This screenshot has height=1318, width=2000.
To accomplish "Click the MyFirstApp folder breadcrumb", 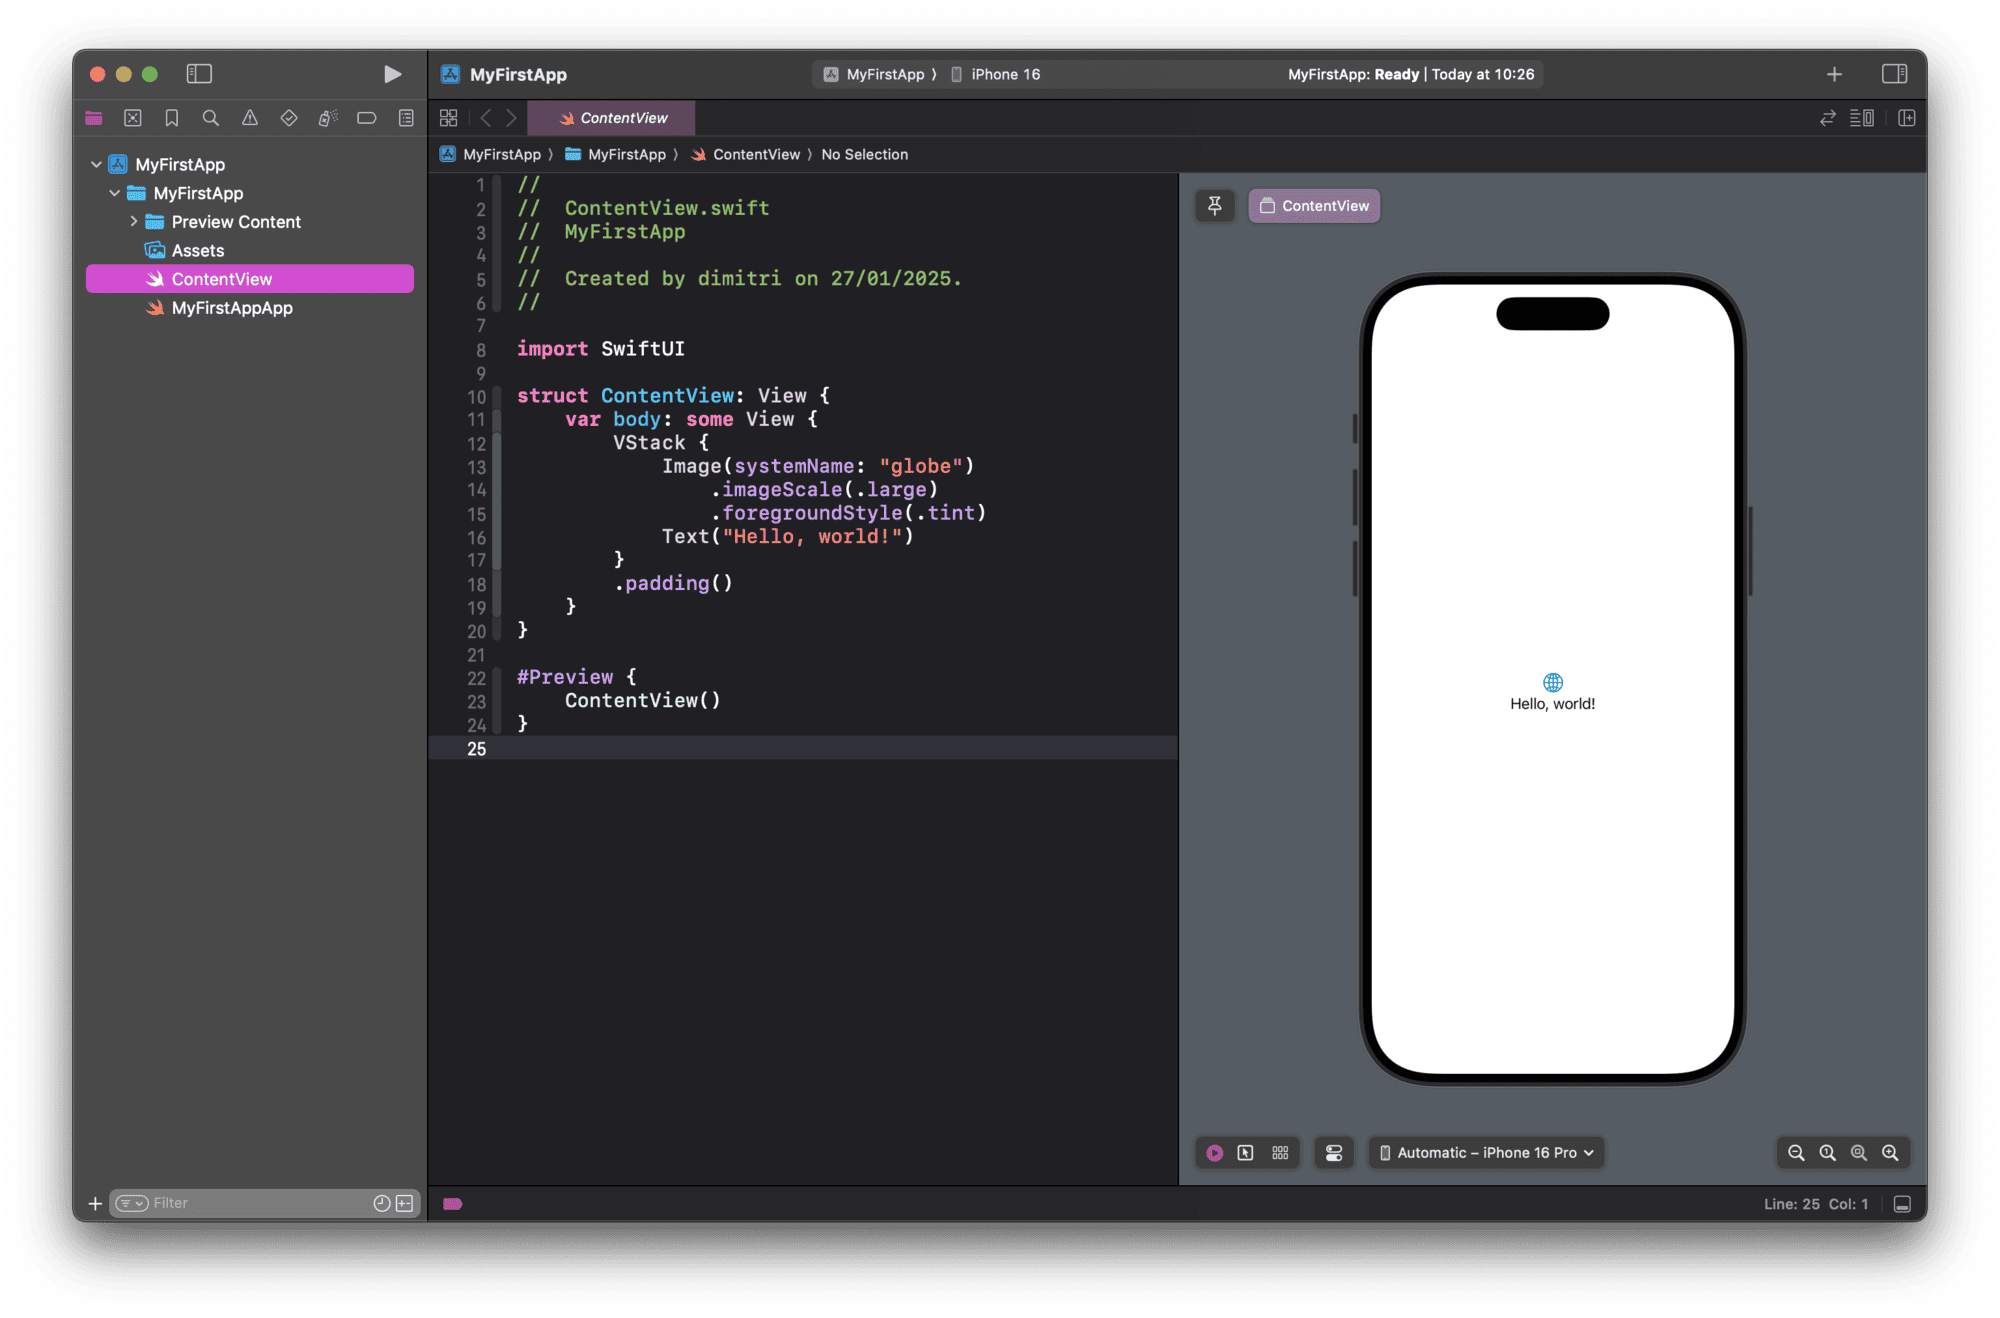I will (616, 154).
